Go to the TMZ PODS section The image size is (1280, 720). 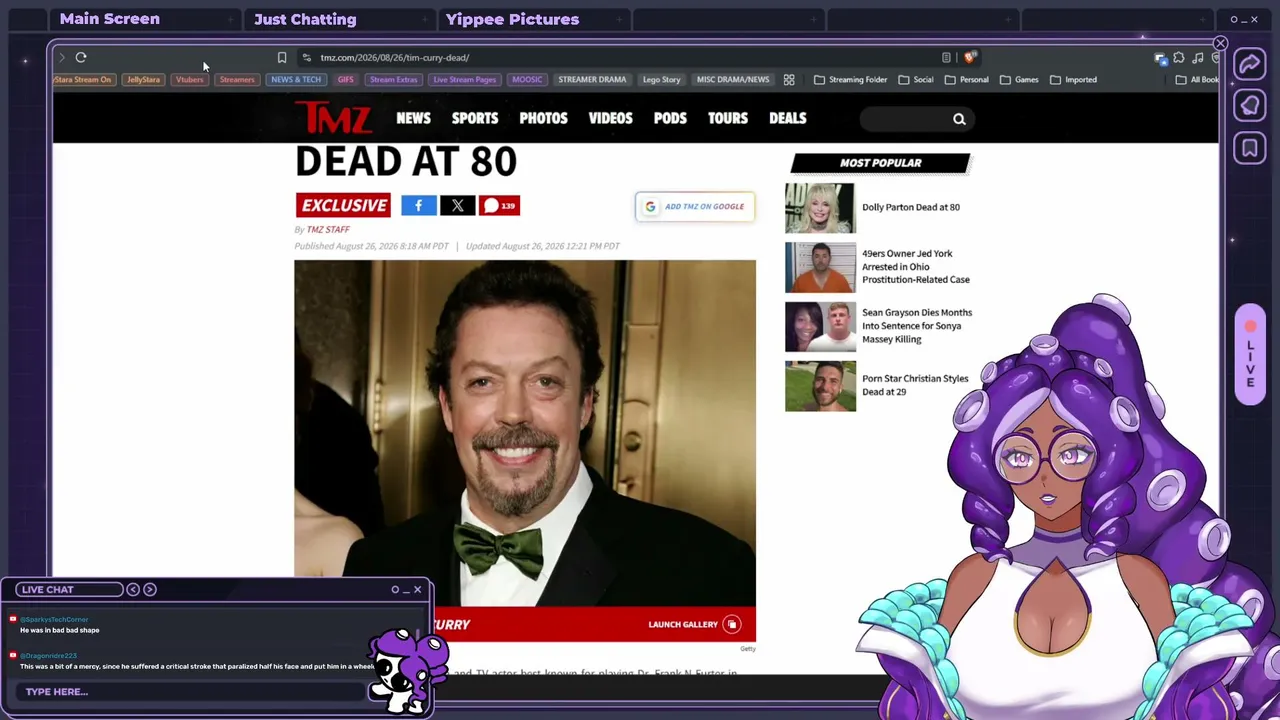tap(670, 118)
